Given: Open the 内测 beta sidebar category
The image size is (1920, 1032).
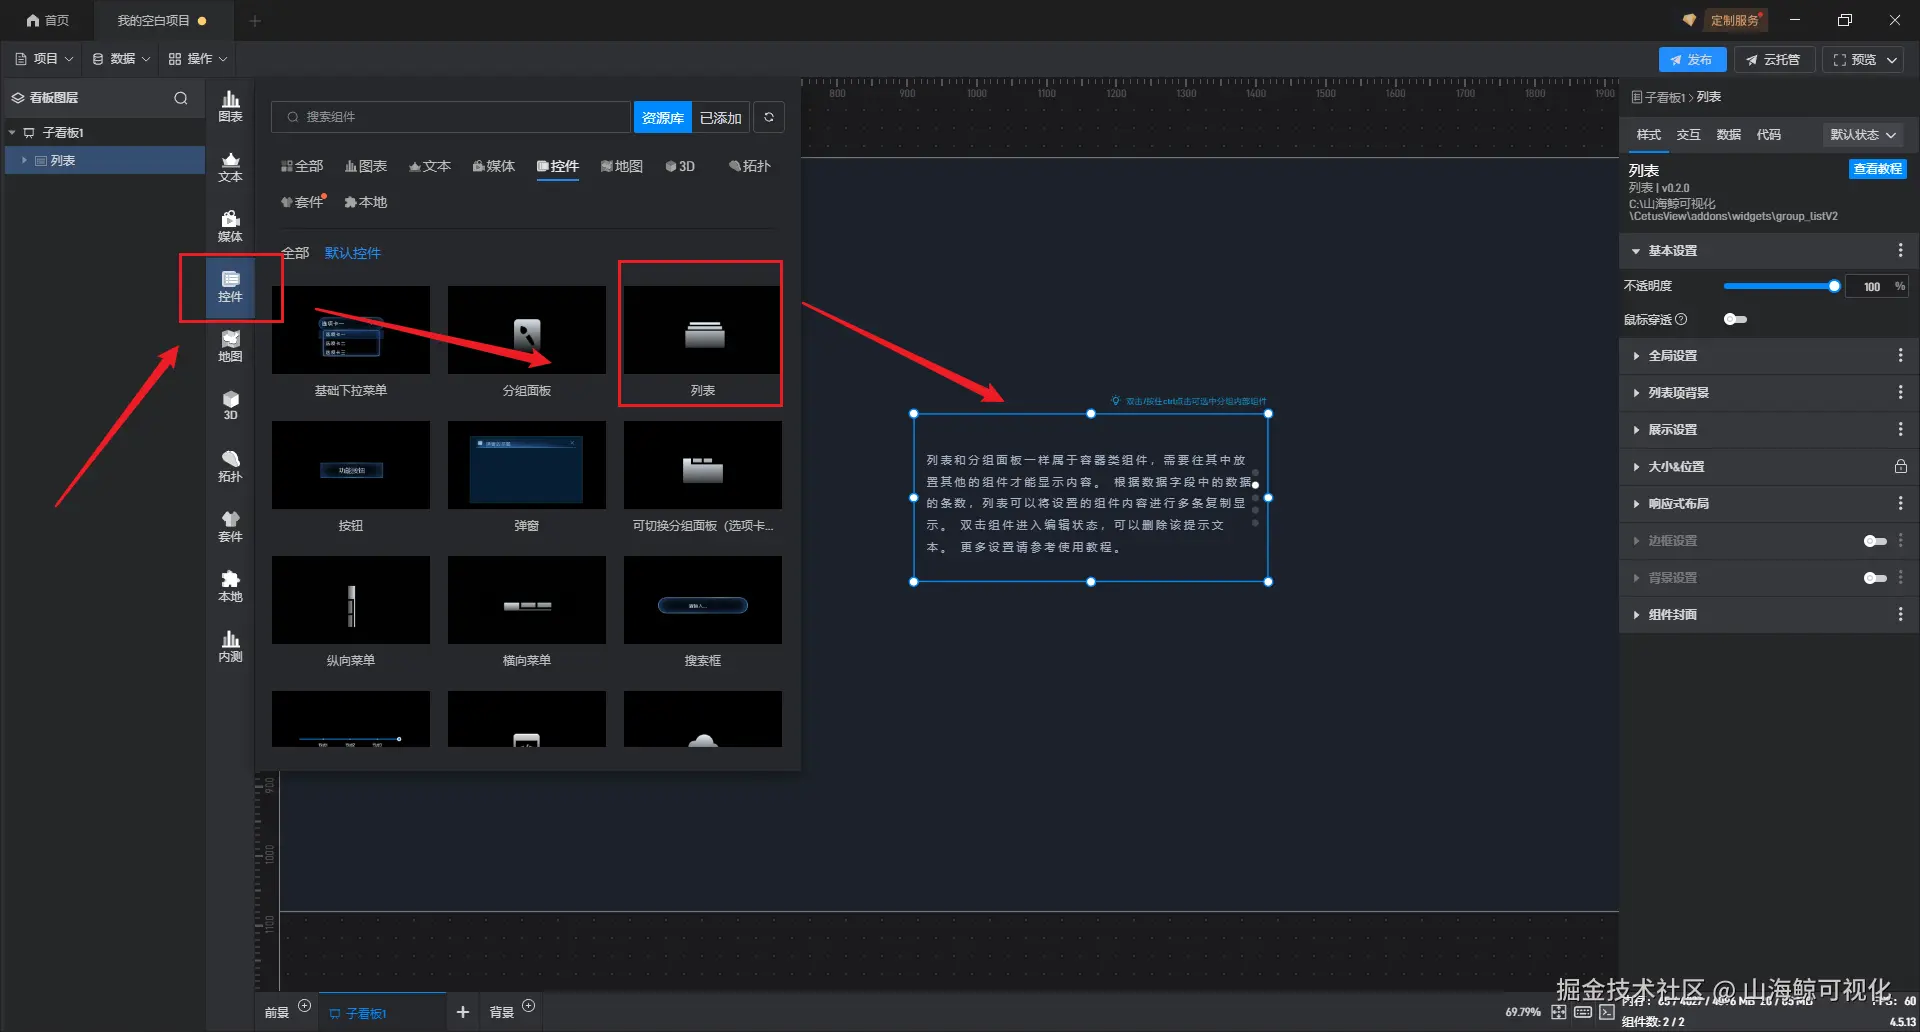Looking at the screenshot, I should pos(230,647).
